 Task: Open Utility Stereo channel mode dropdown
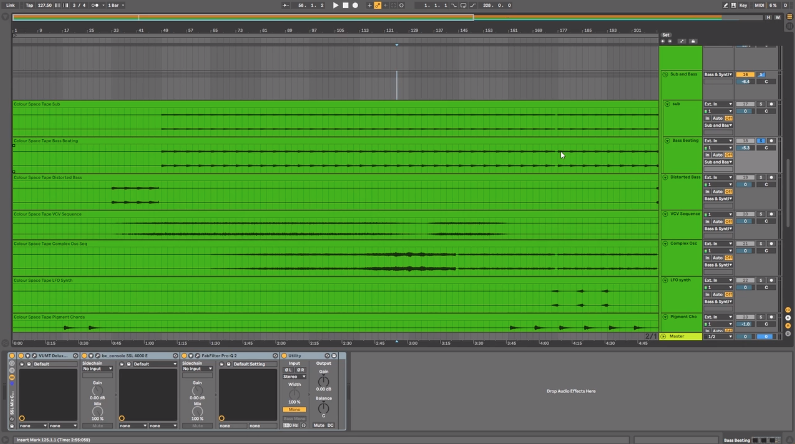[x=295, y=377]
